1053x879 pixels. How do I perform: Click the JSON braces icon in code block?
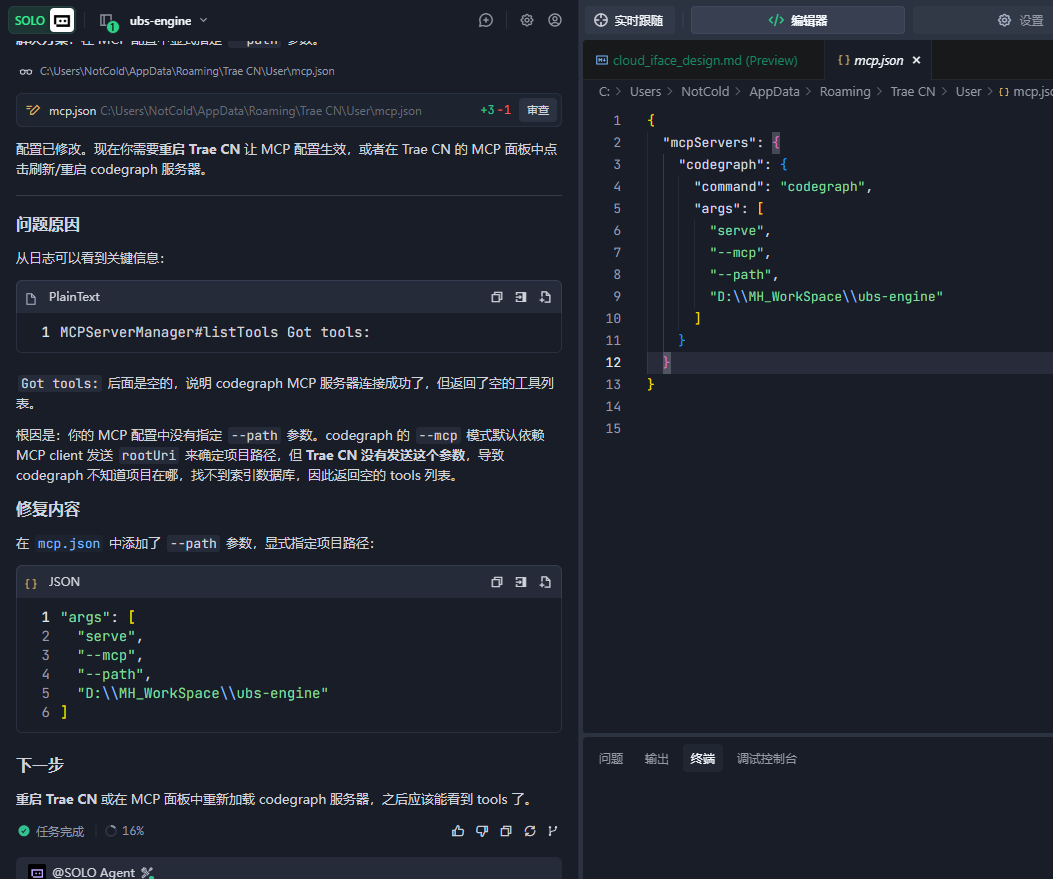[31, 584]
